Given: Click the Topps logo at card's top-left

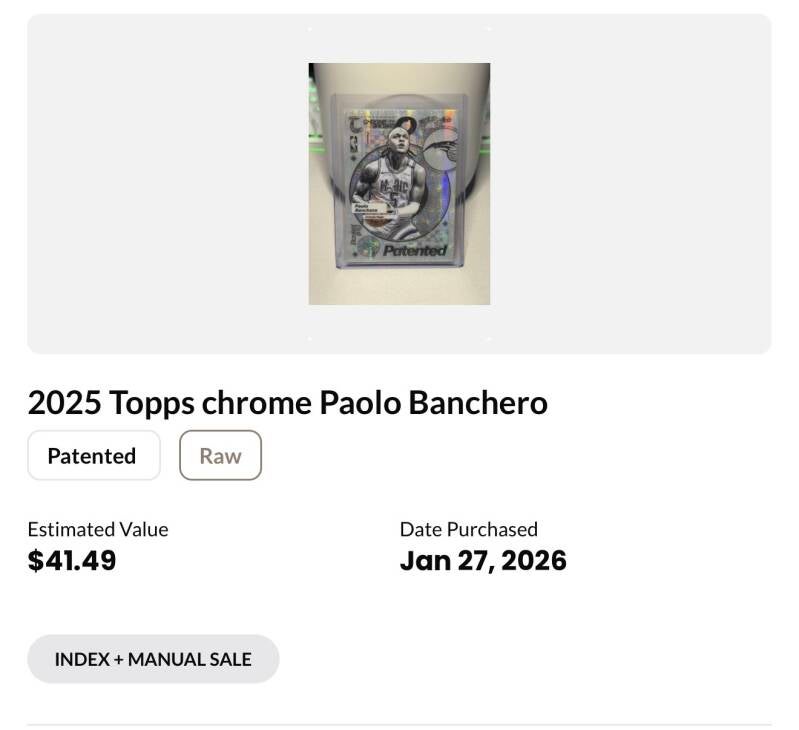Looking at the screenshot, I should click(x=354, y=124).
